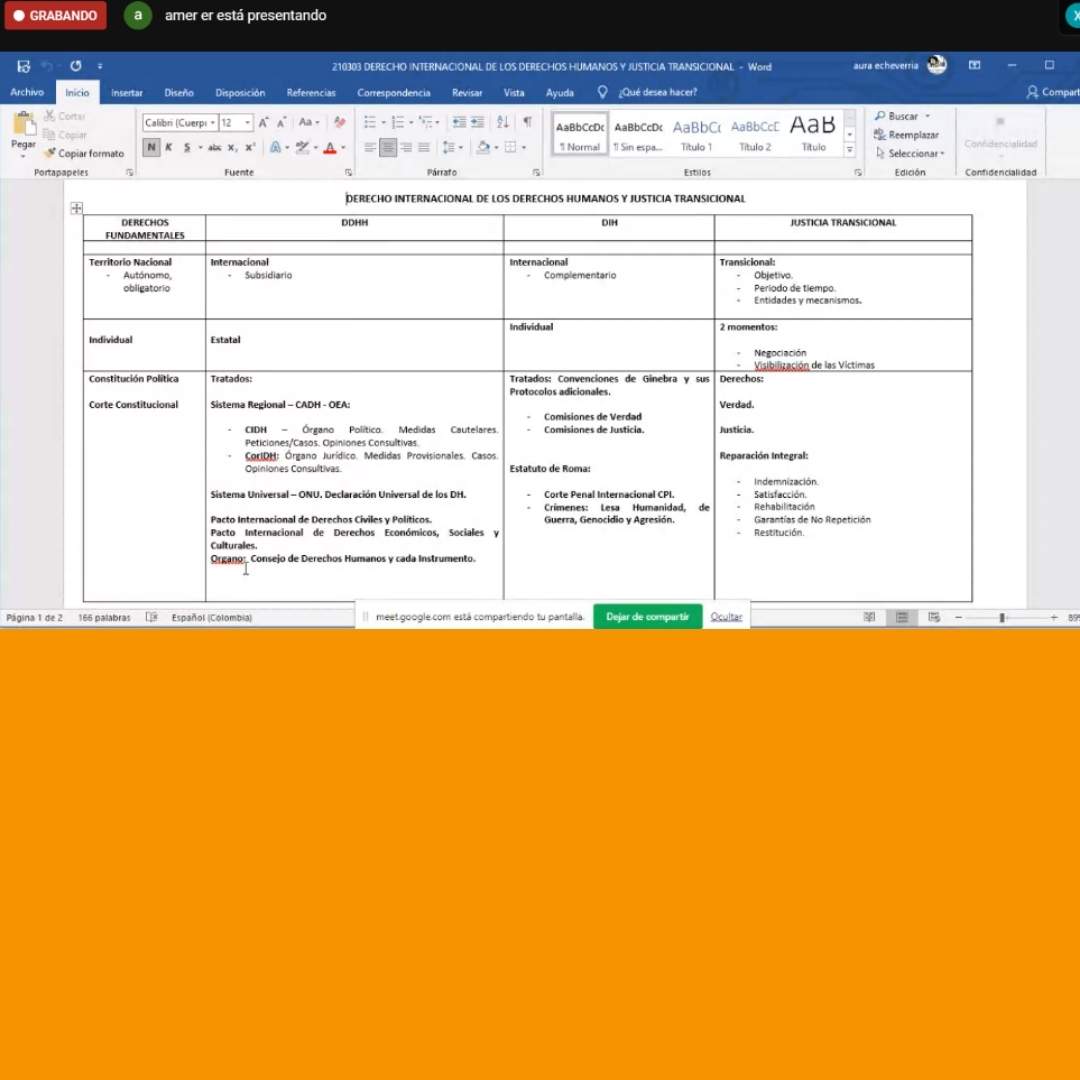Open the aura echeverria account avatar
The image size is (1080, 1080).
(937, 65)
